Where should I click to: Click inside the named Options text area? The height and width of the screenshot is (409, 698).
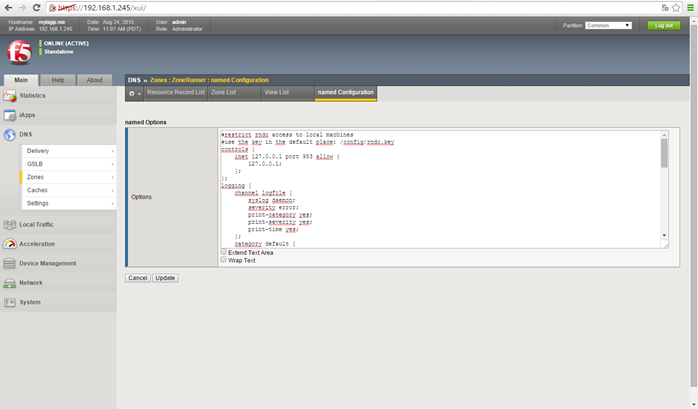point(440,190)
